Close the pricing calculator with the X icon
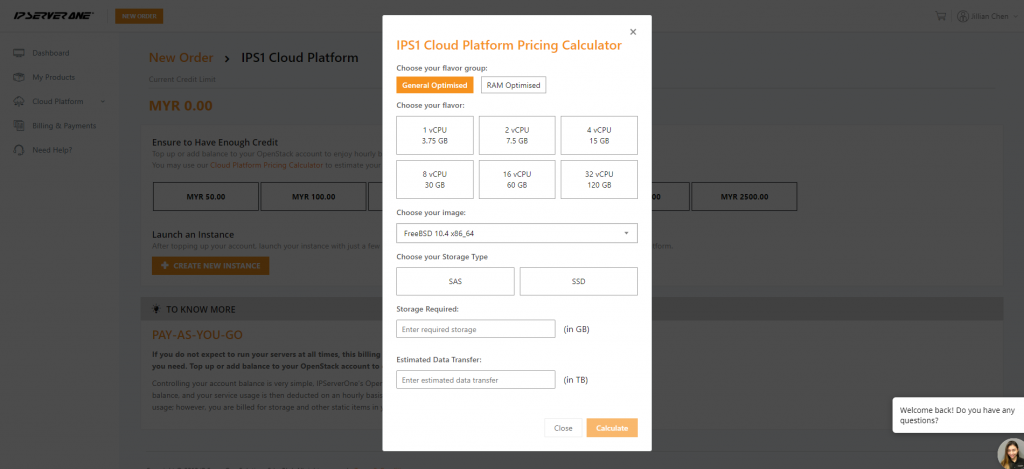The image size is (1024, 469). [x=632, y=32]
